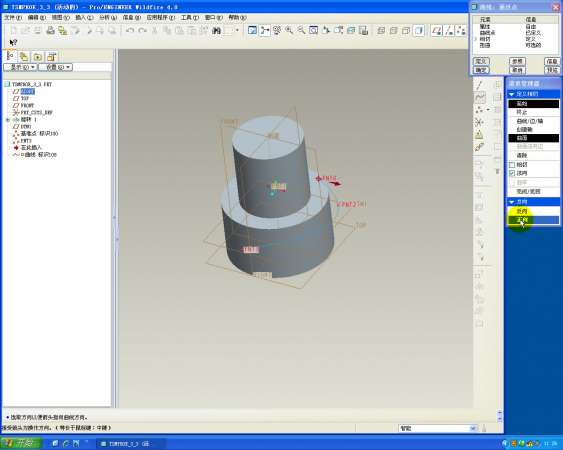This screenshot has height=450, width=563.
Task: Click the Redo arrow icon
Action: coord(143,31)
